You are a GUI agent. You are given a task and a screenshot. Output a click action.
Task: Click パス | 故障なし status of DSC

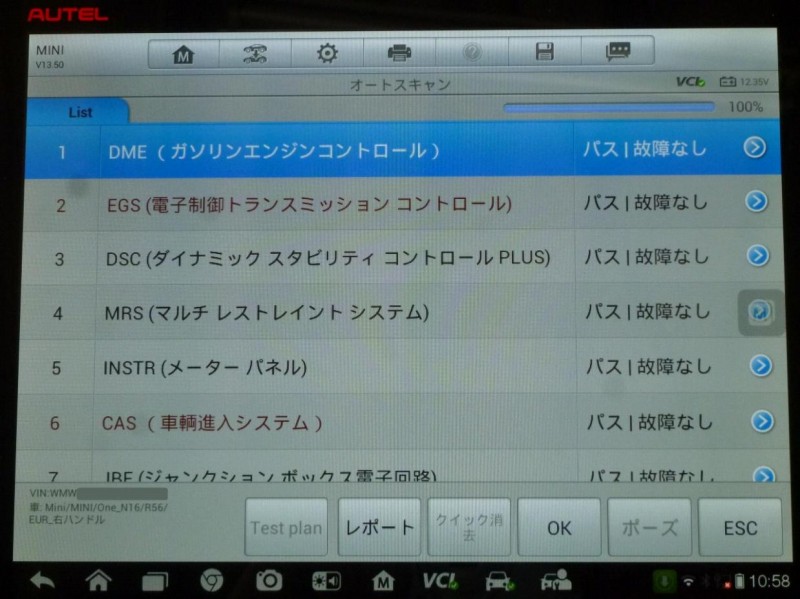point(647,257)
